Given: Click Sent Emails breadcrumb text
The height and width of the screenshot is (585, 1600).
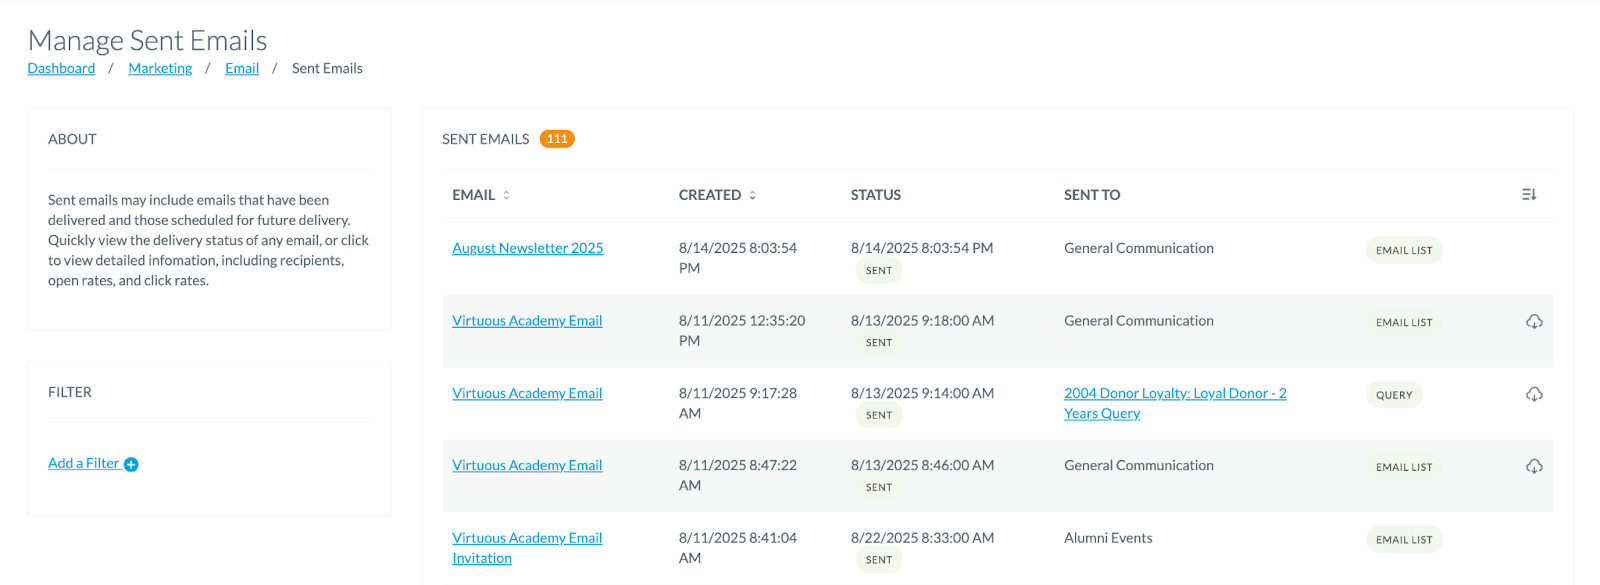Looking at the screenshot, I should pos(327,68).
